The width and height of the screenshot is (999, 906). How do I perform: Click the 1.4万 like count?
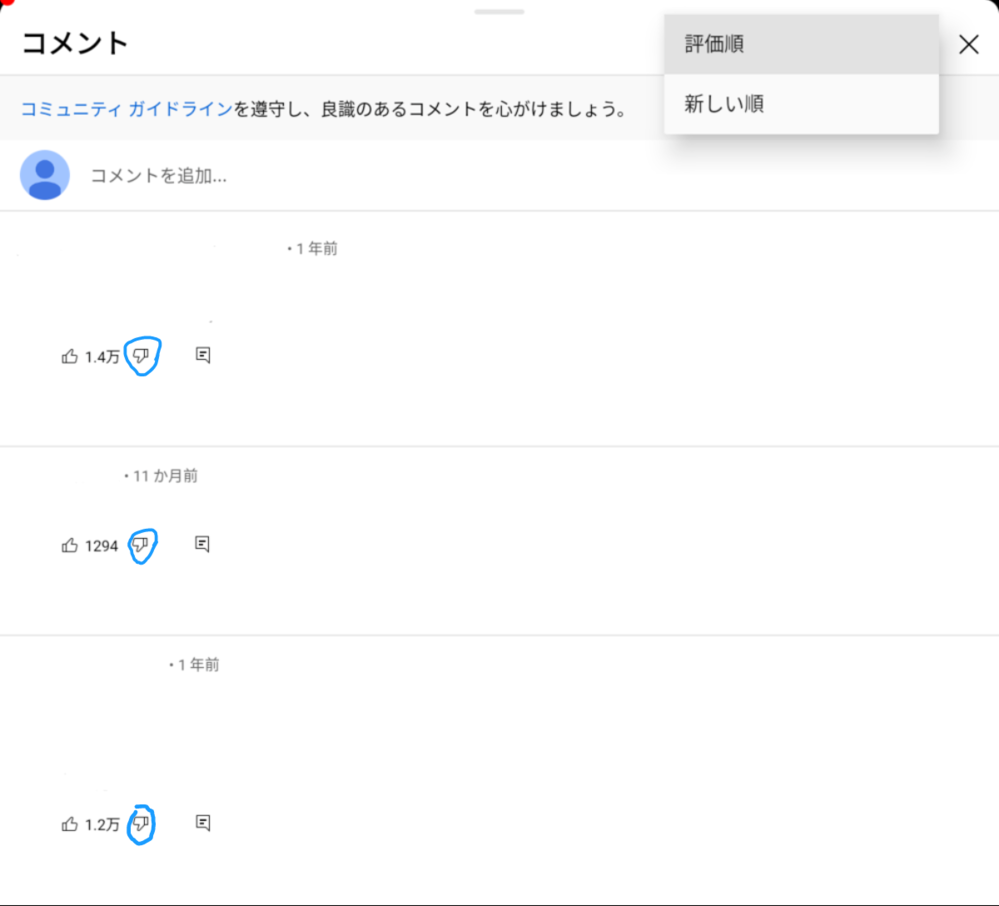103,357
